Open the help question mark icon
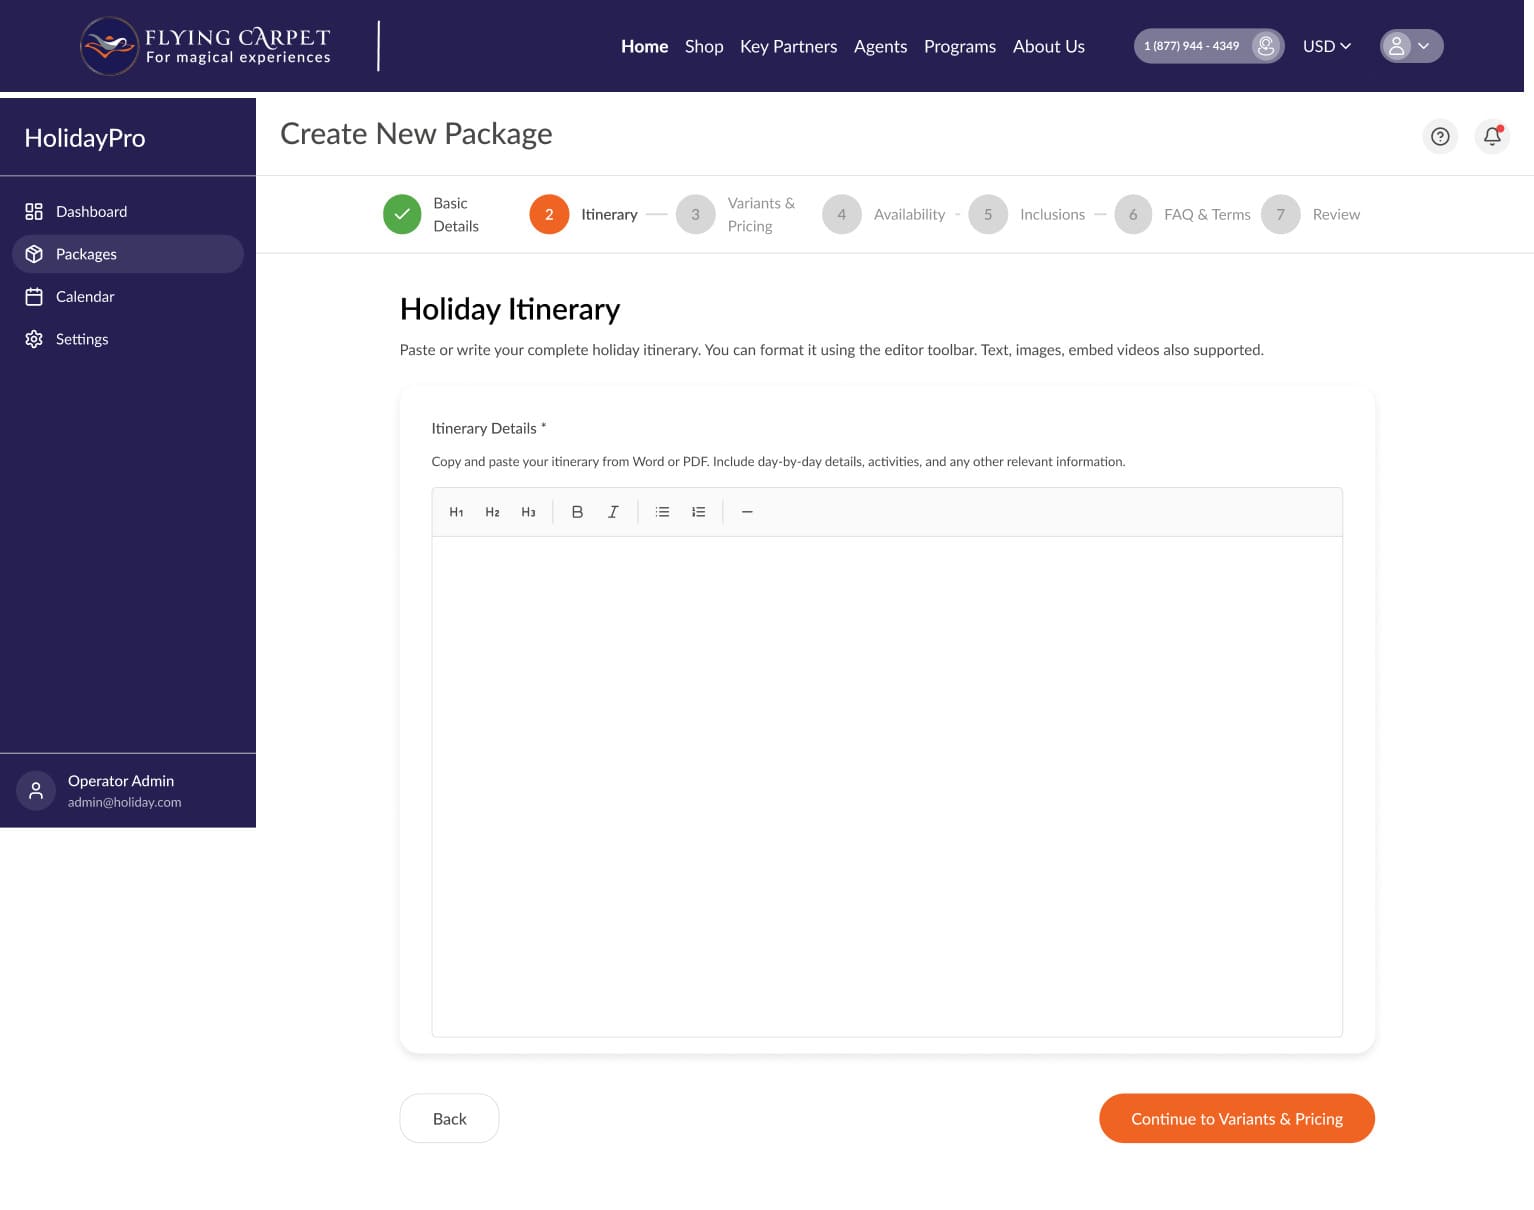This screenshot has width=1534, height=1210. [x=1440, y=136]
